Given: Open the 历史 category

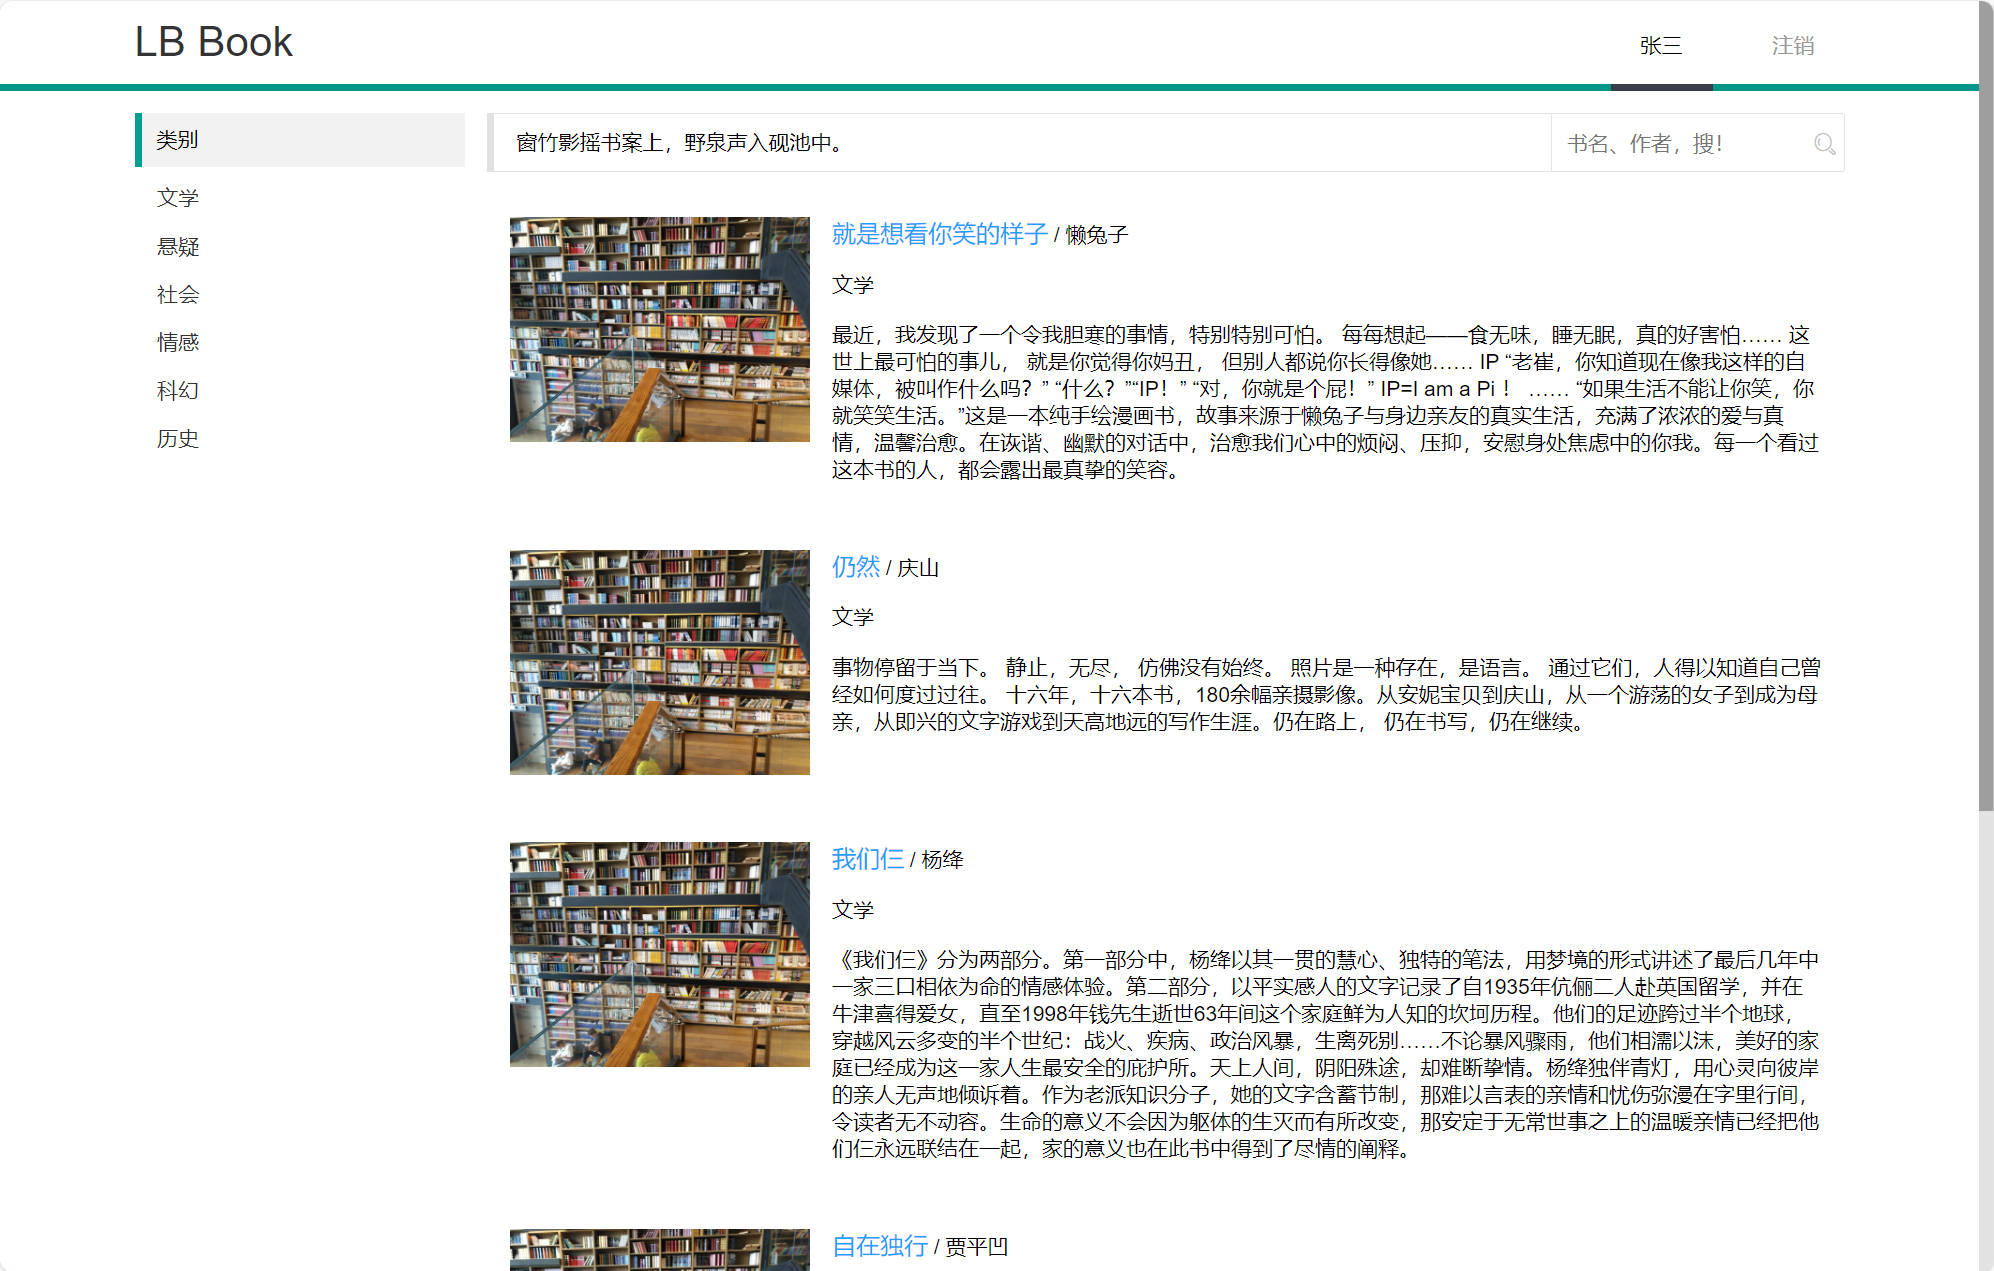Looking at the screenshot, I should [x=177, y=438].
